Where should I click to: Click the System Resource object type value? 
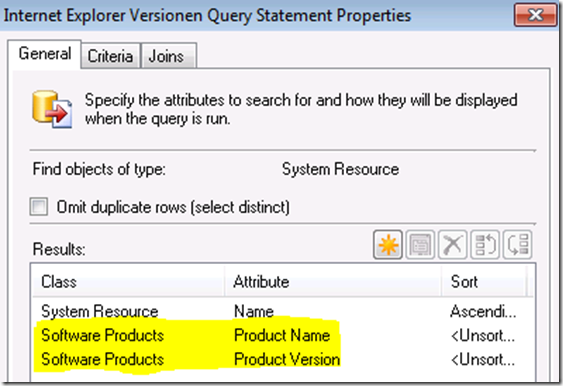pos(340,169)
